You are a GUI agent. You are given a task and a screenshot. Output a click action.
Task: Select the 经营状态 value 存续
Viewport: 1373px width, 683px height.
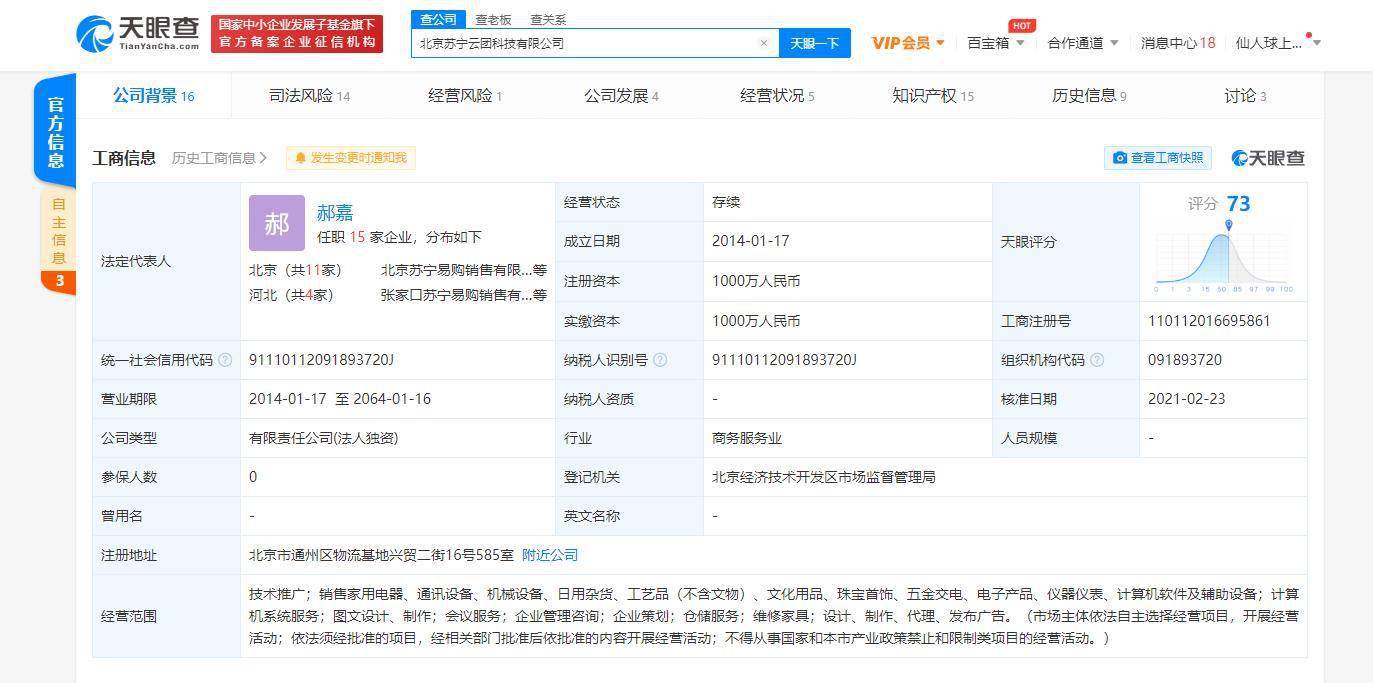pos(726,202)
